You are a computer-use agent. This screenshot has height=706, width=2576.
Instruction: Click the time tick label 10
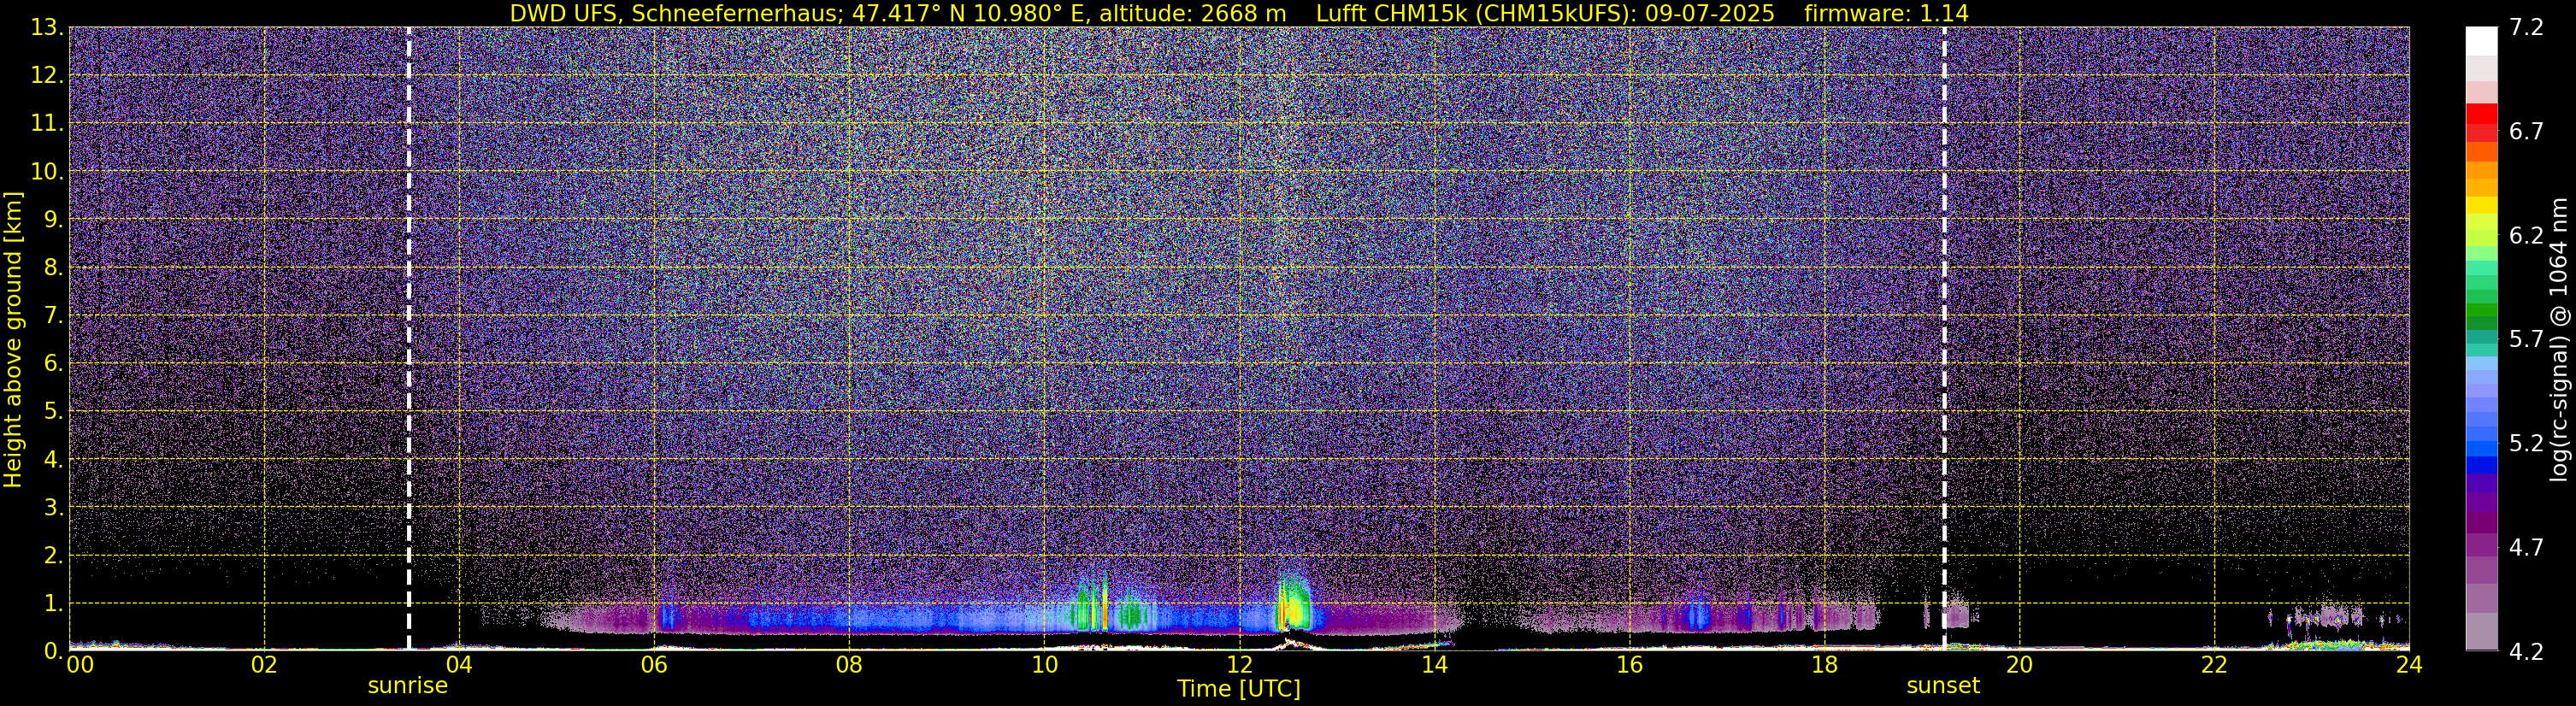(1044, 665)
